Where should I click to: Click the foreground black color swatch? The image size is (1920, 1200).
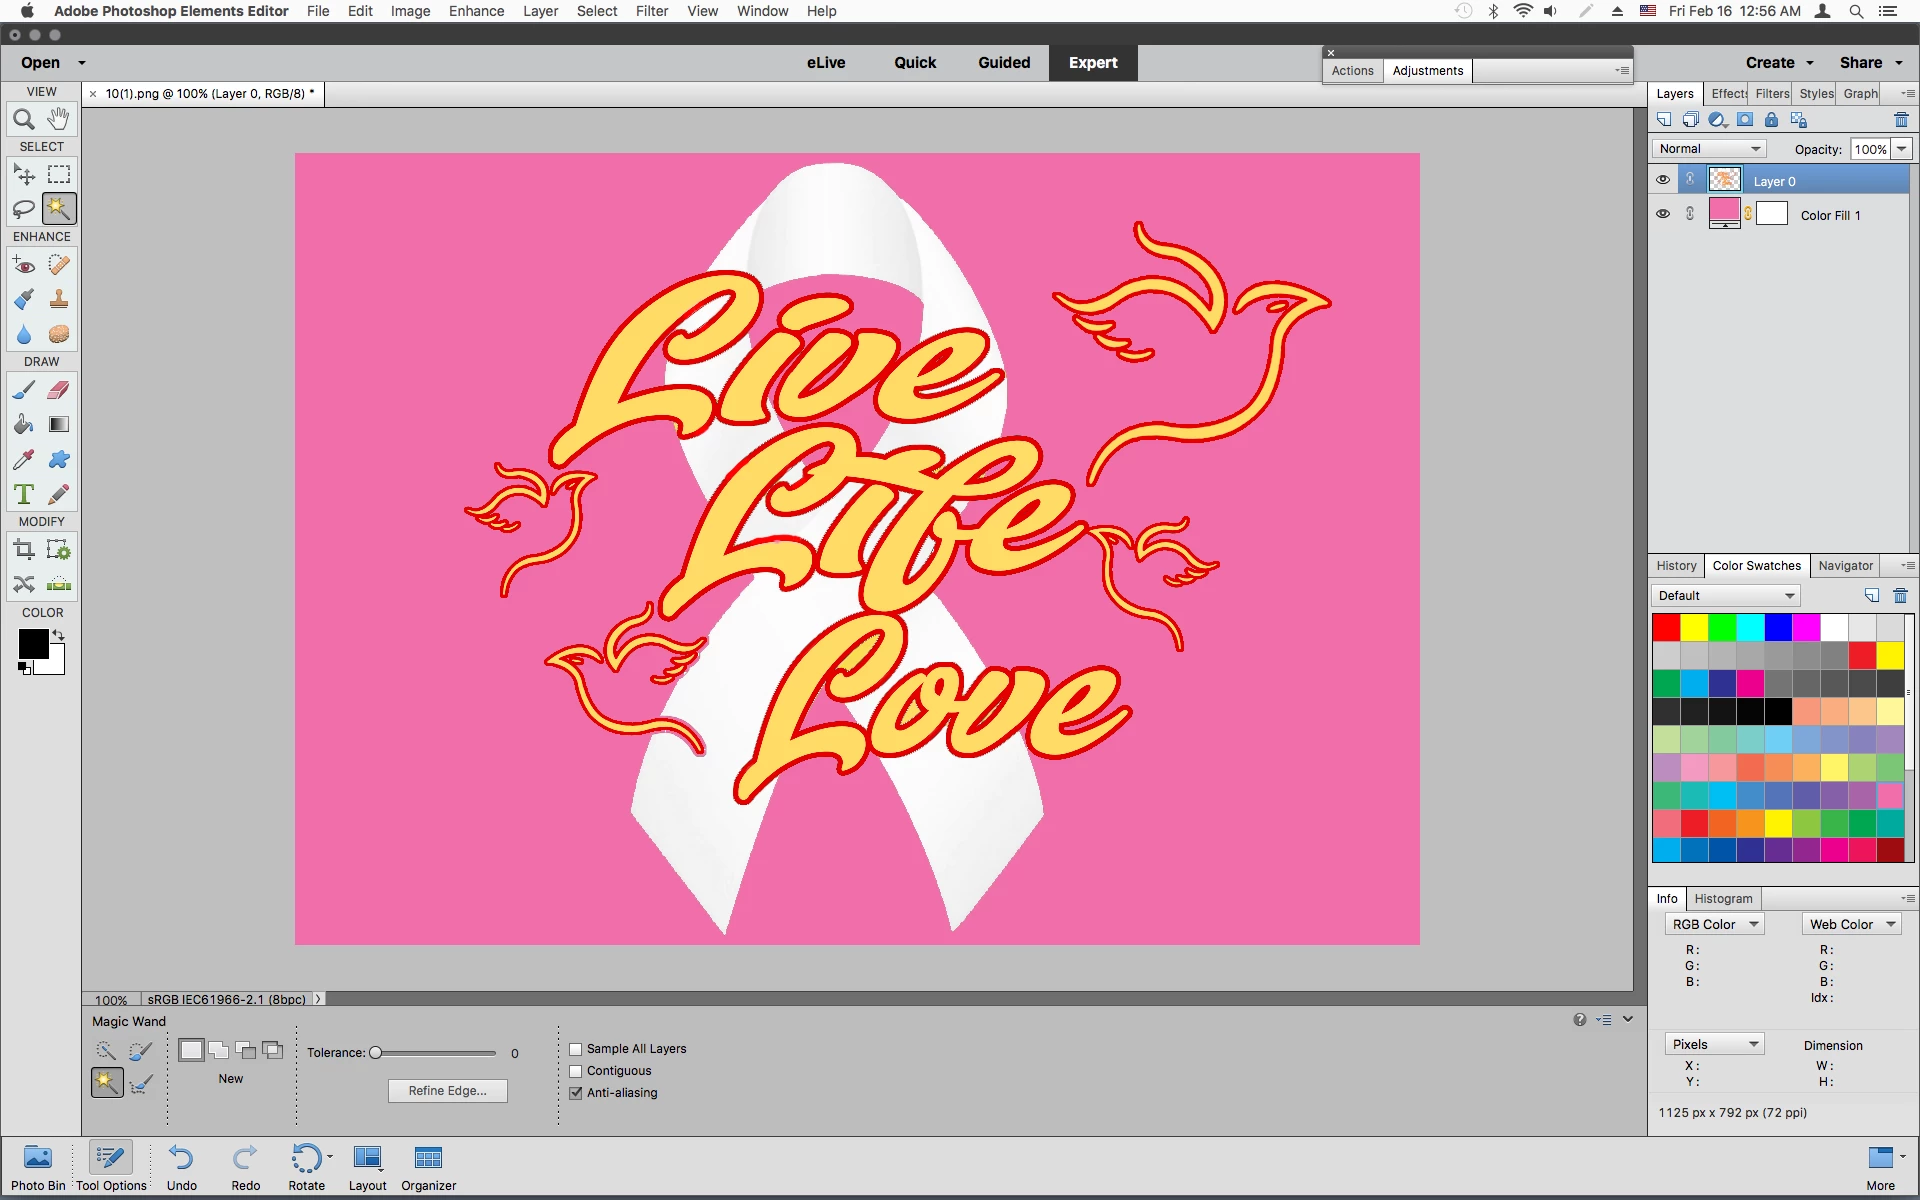pyautogui.click(x=32, y=644)
